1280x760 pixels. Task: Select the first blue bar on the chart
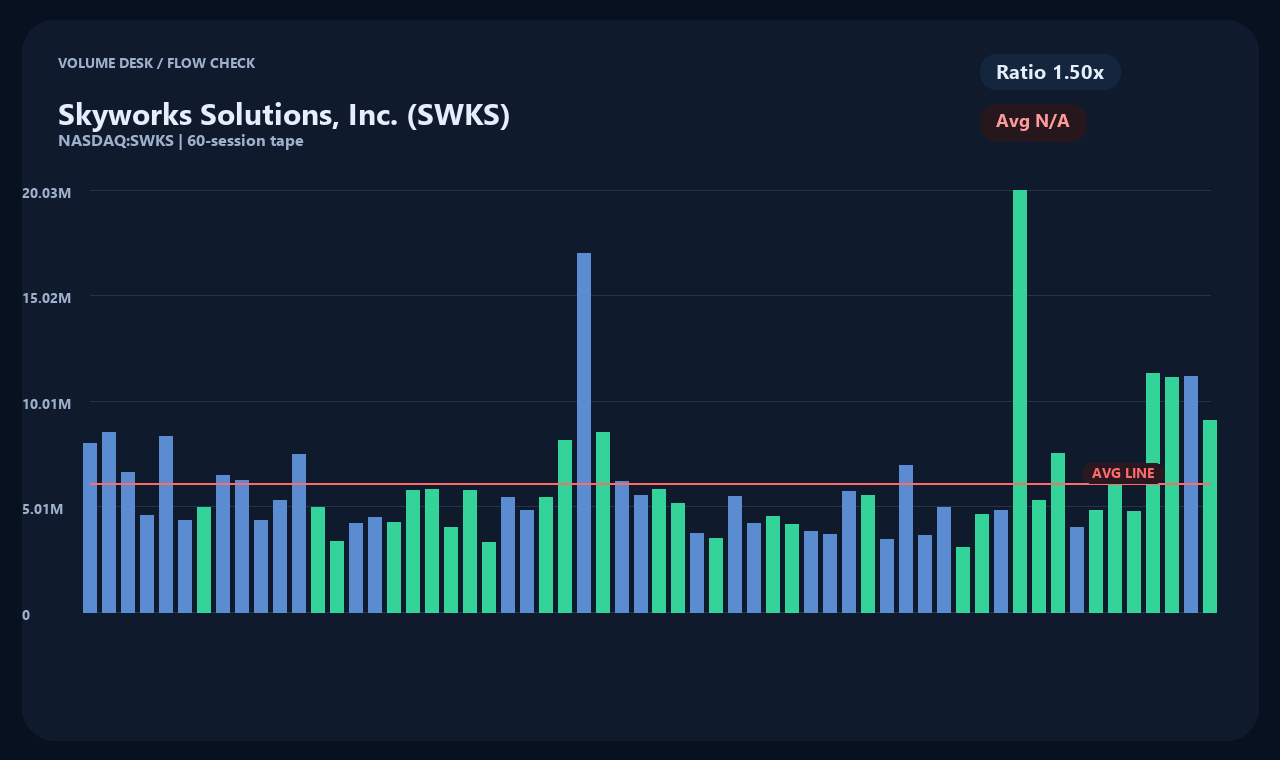(x=90, y=528)
